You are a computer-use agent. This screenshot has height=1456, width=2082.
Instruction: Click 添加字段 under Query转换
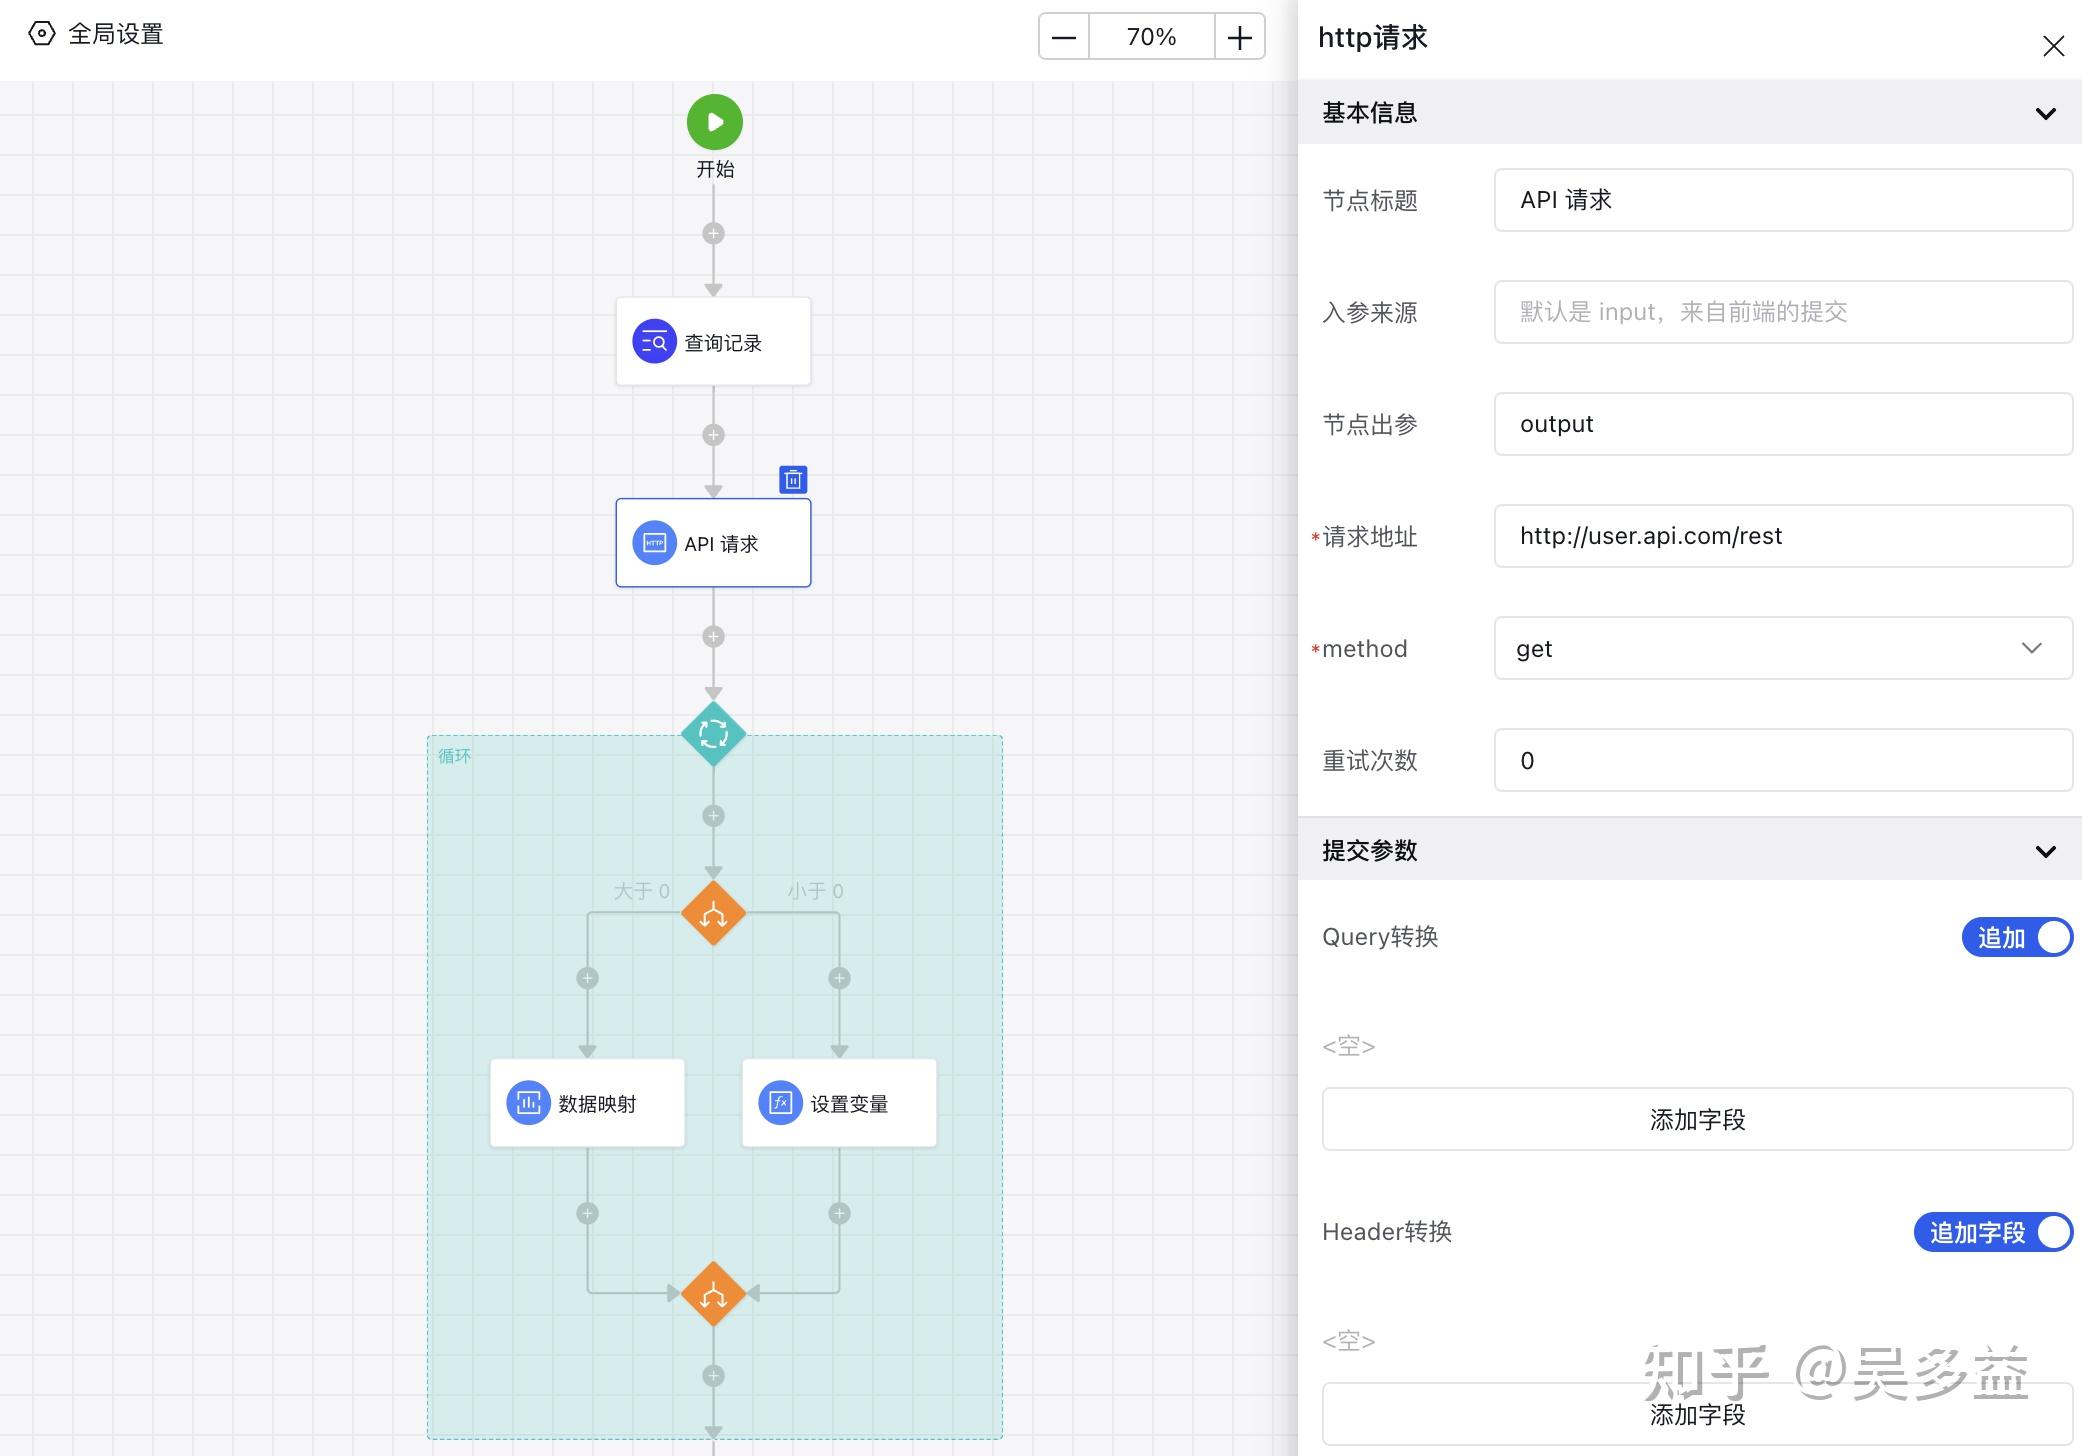pos(1697,1119)
